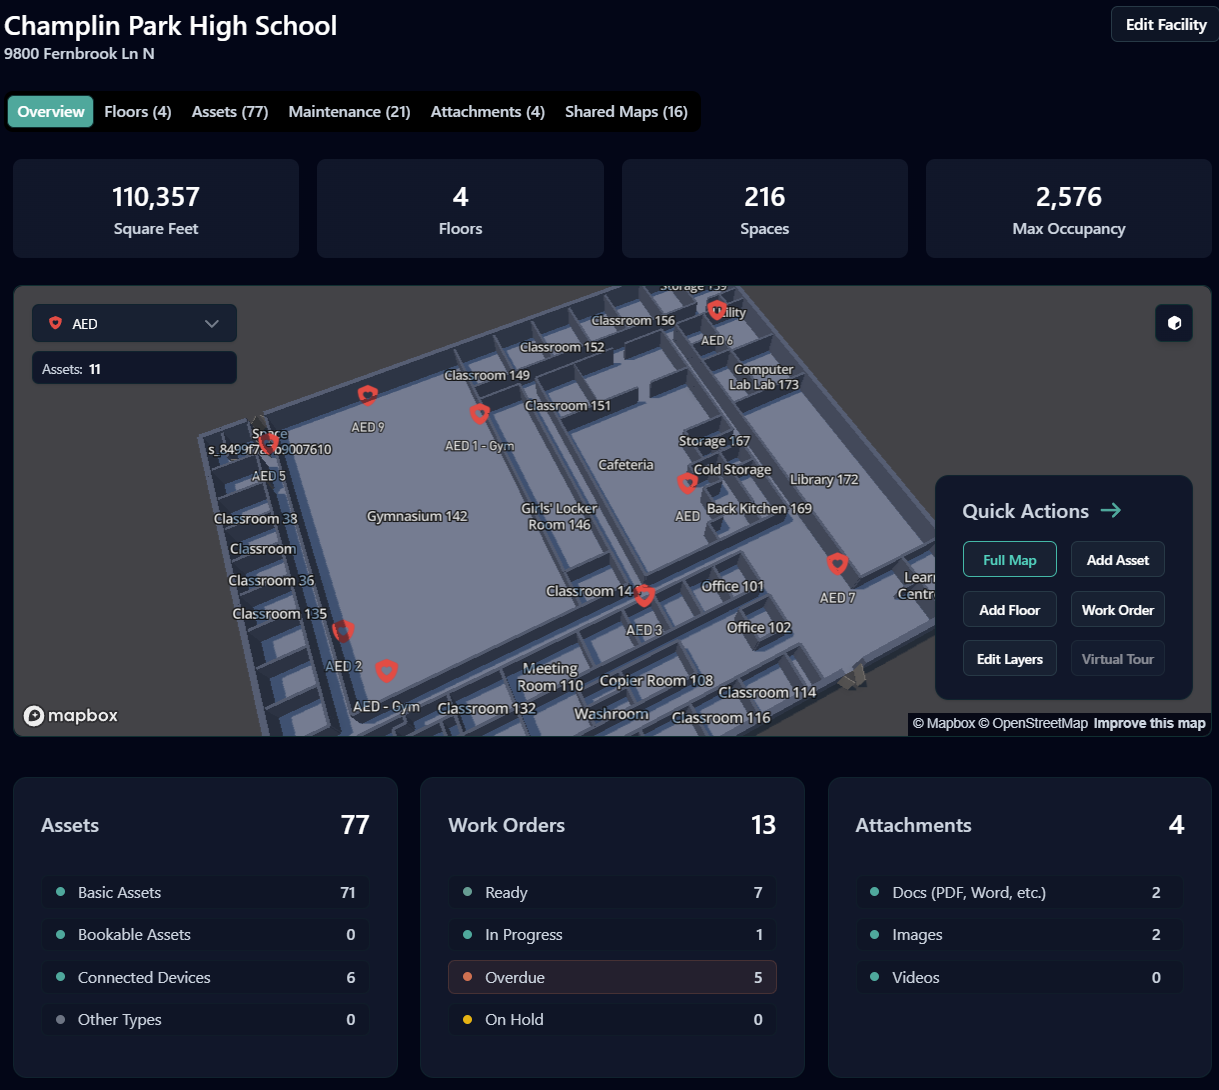Screen dimensions: 1219x1090
Task: Click the Library 172 map label
Action: [824, 479]
